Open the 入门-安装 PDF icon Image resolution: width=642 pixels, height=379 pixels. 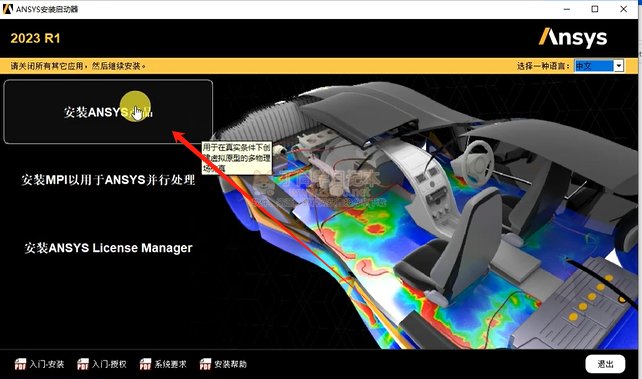pos(20,364)
